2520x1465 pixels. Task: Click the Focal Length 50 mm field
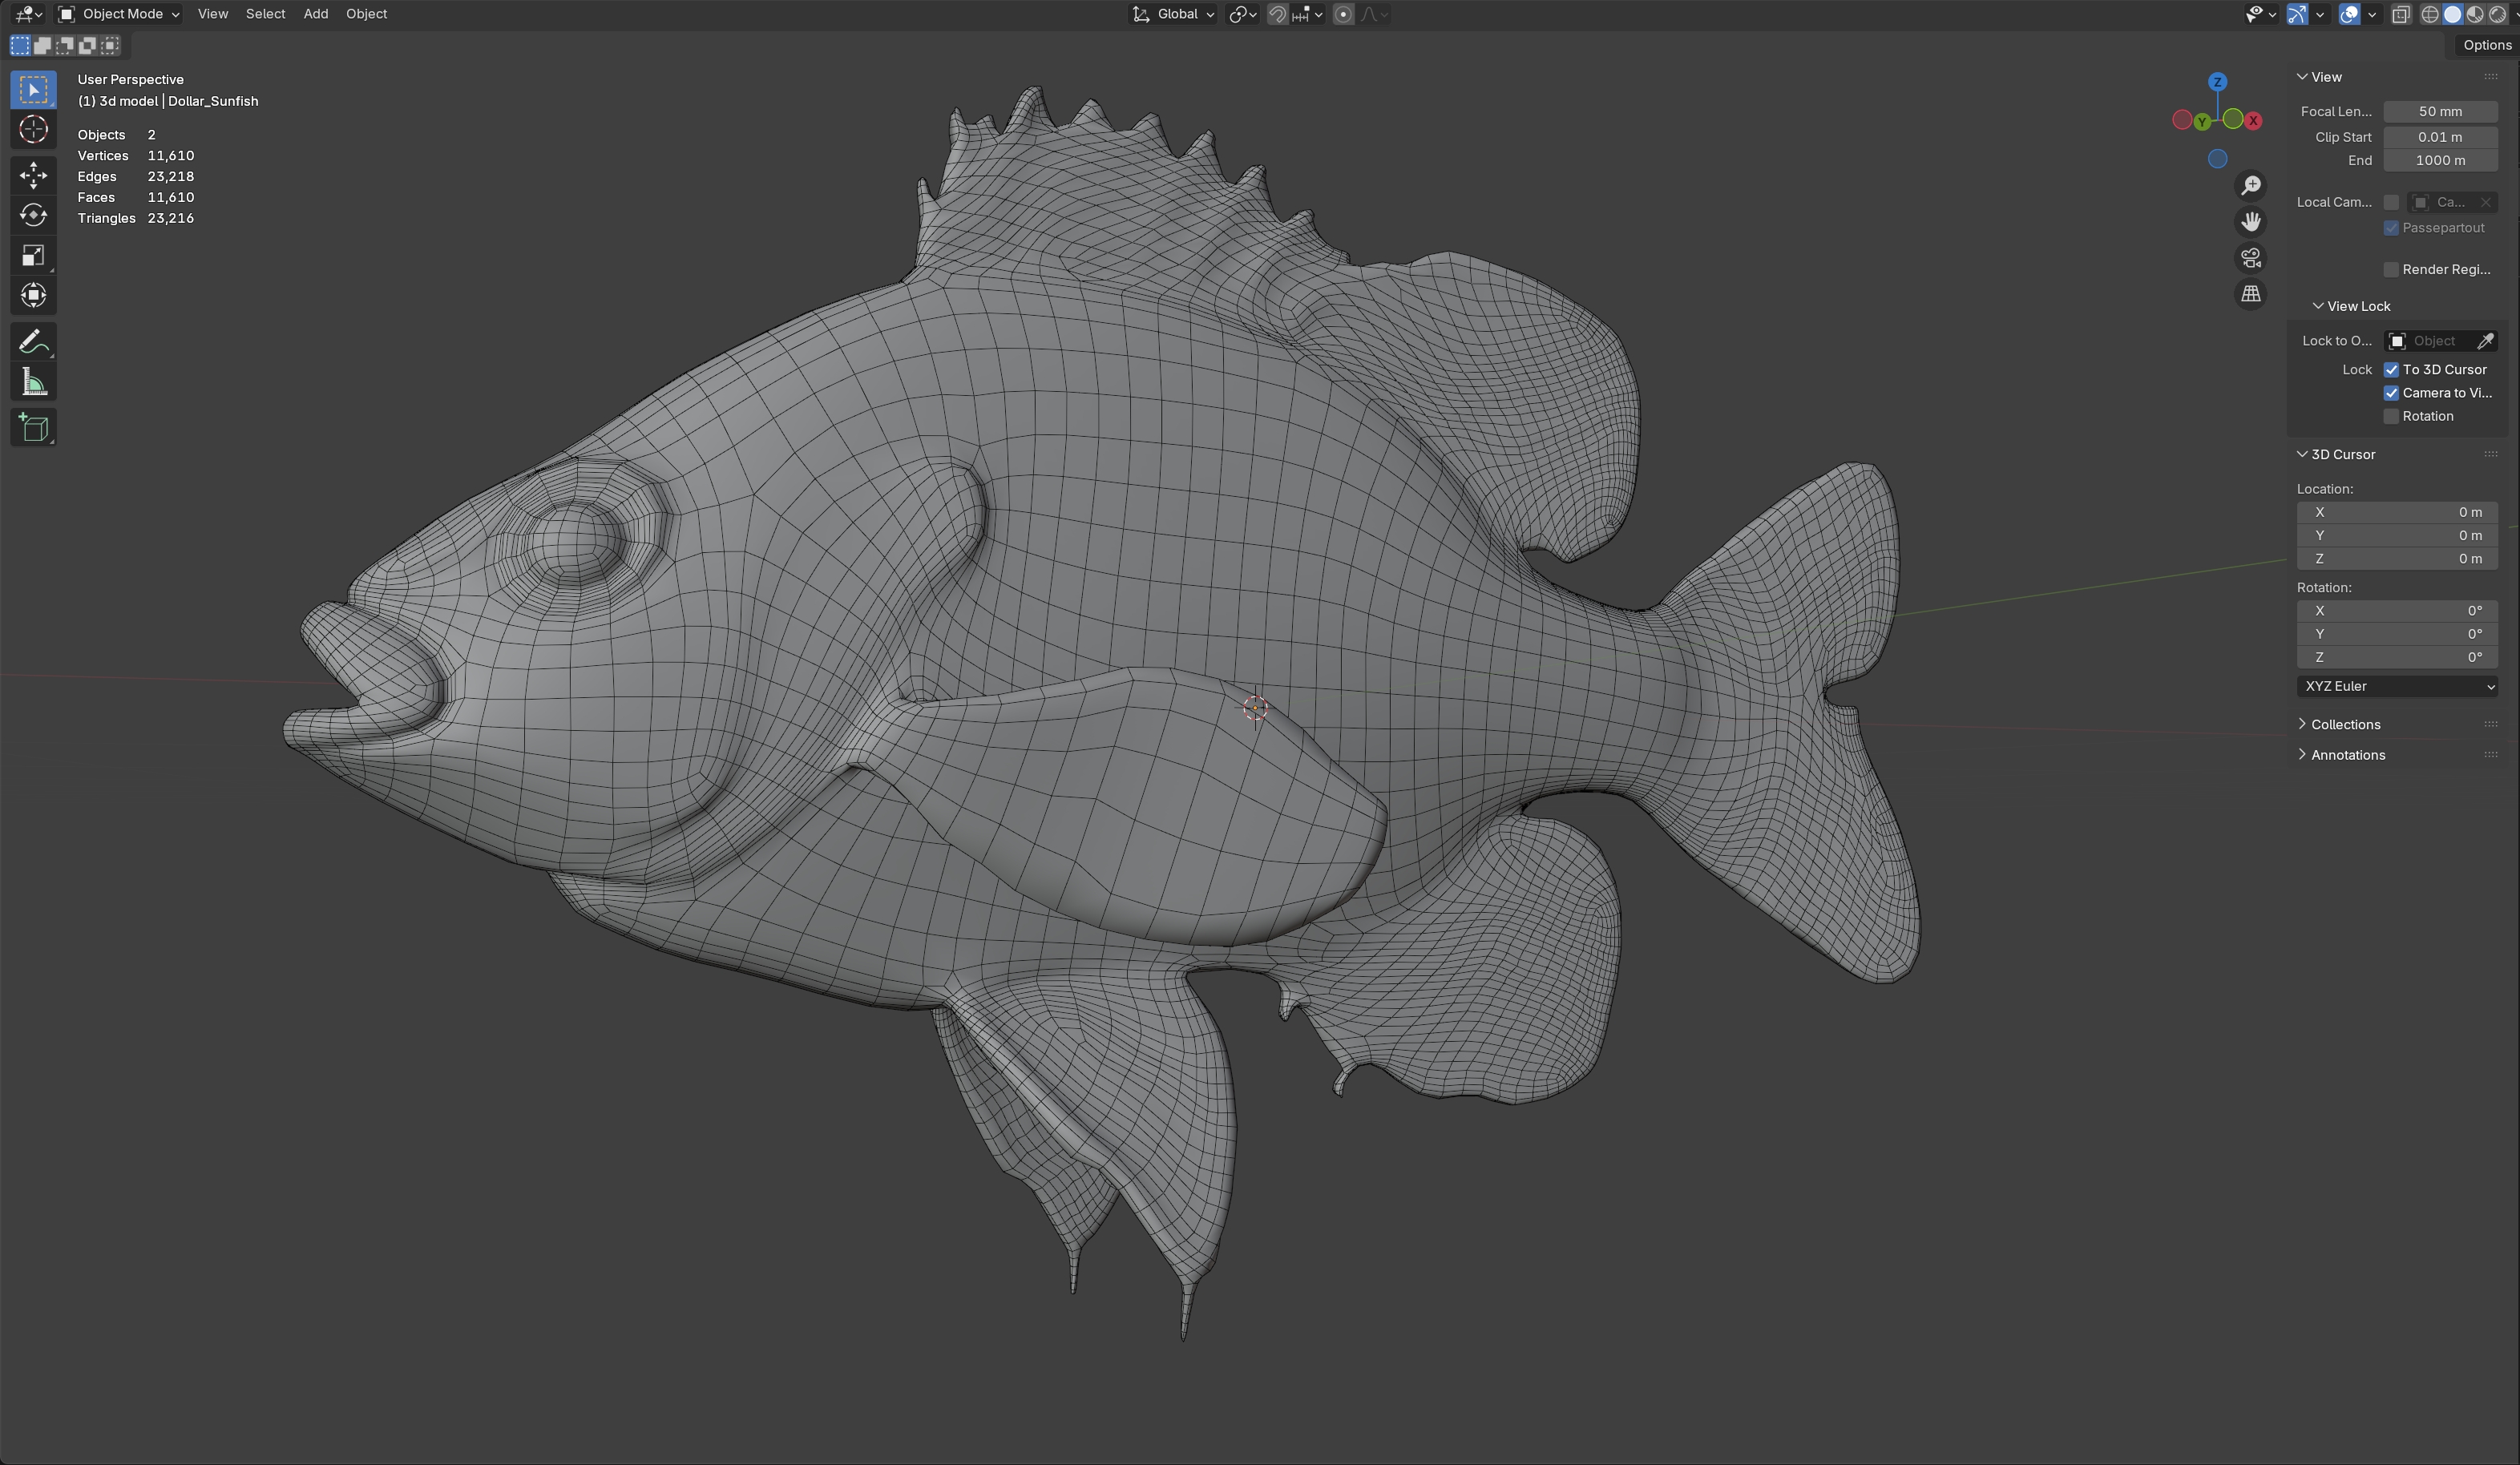tap(2440, 111)
